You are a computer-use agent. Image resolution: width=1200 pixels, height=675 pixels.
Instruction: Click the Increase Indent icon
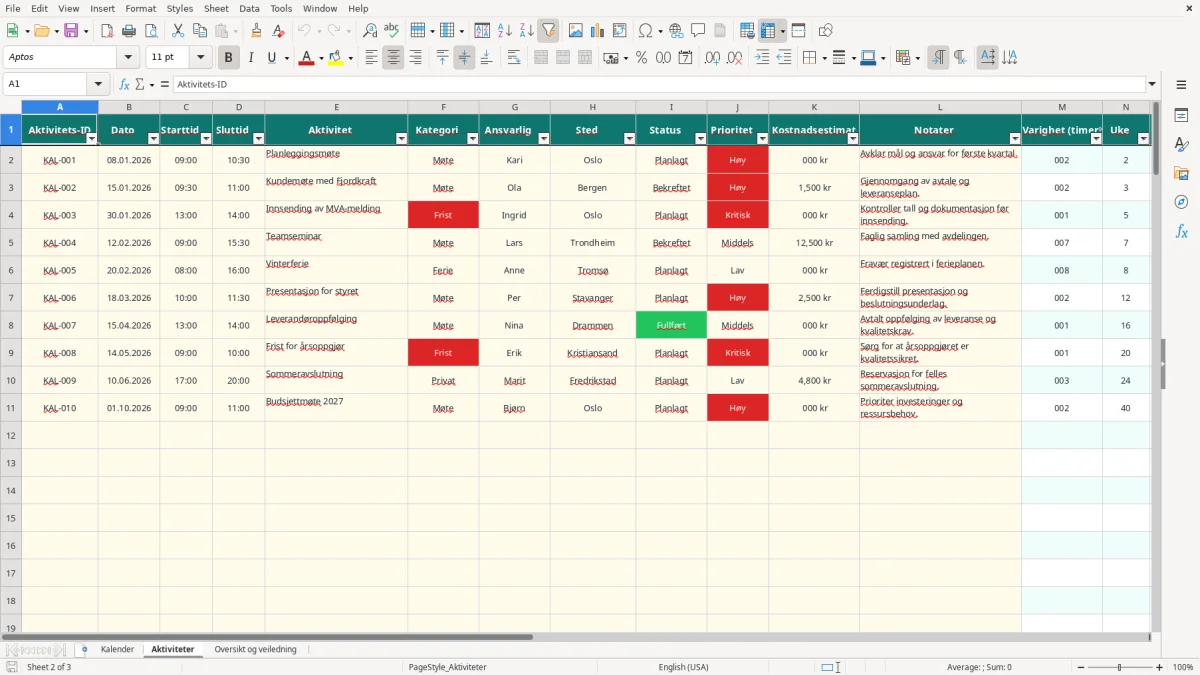click(762, 58)
